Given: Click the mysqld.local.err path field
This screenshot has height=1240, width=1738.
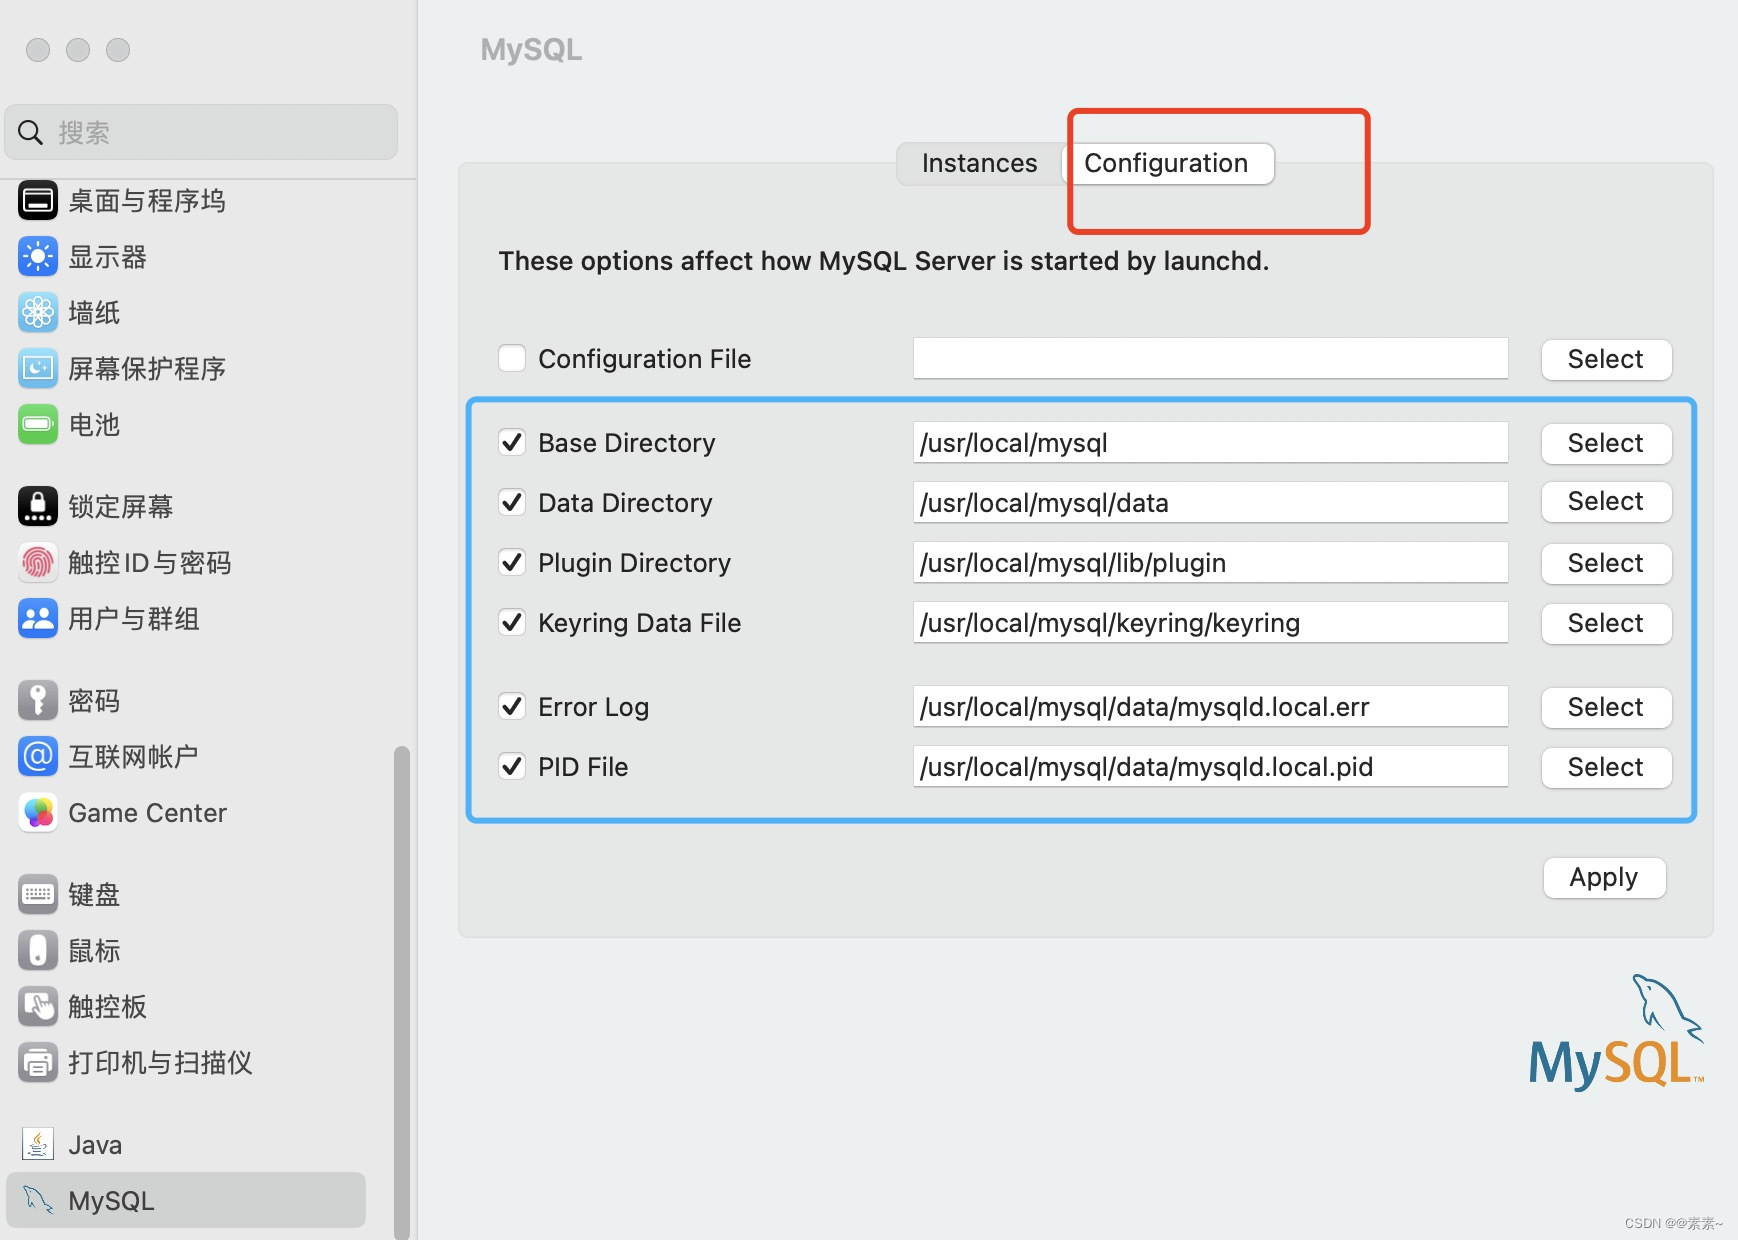Looking at the screenshot, I should click(1210, 706).
